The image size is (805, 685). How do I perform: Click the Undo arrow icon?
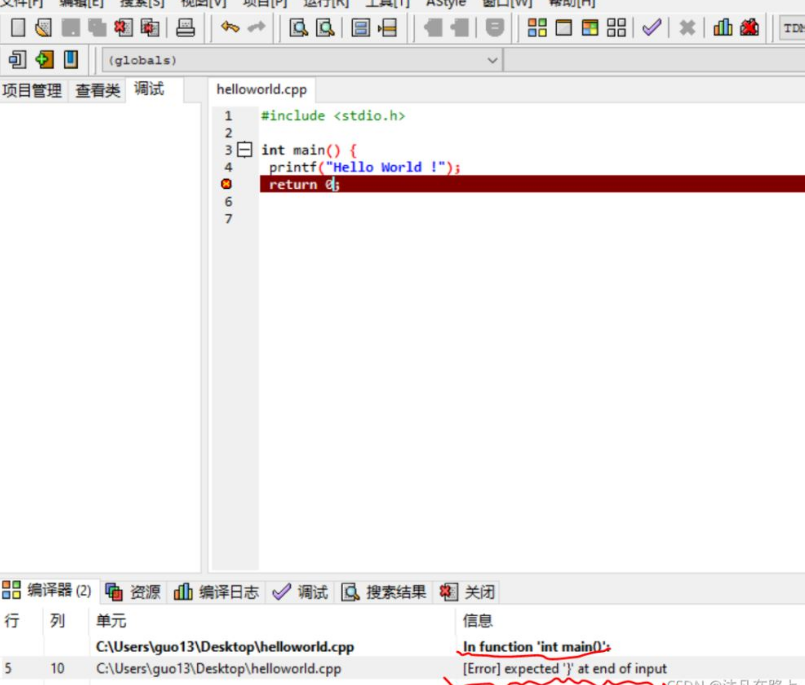coord(230,27)
